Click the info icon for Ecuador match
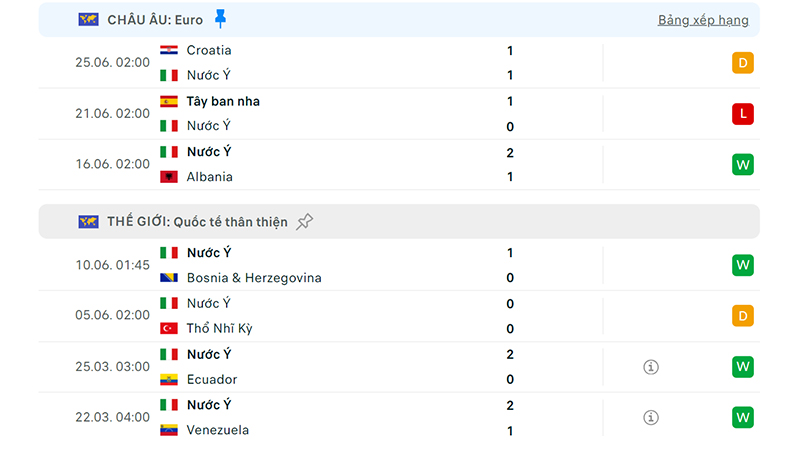The height and width of the screenshot is (450, 800). 651,367
